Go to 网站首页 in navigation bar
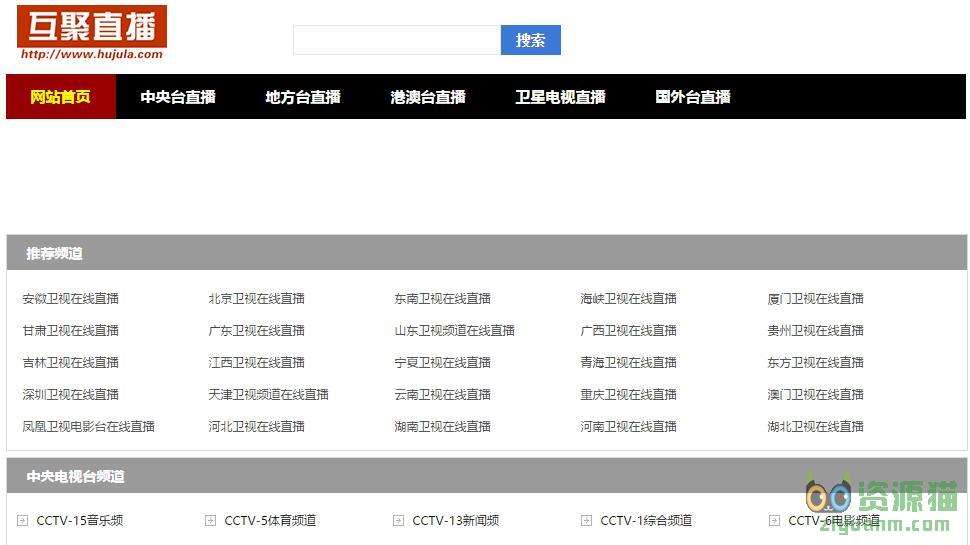 click(61, 97)
